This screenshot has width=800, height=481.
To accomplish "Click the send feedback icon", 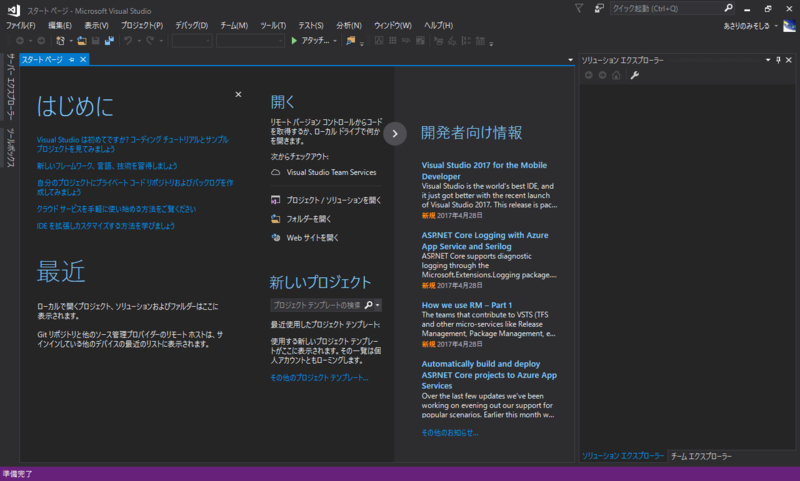I will pyautogui.click(x=599, y=8).
